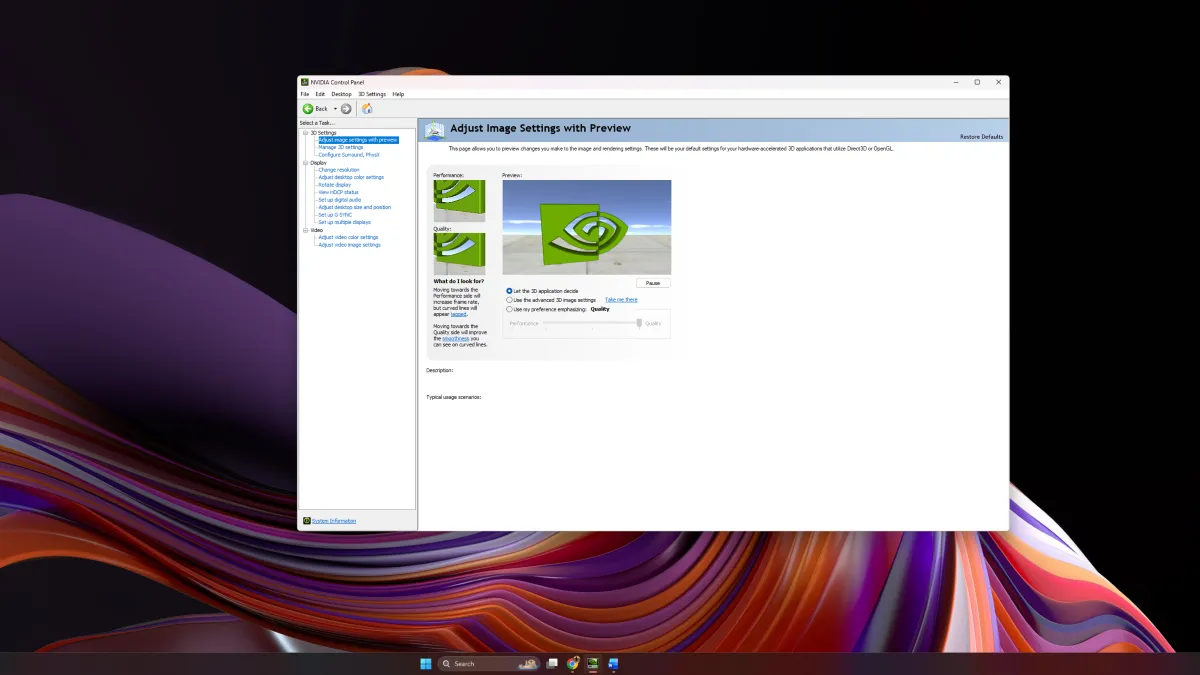Open Set up multiple displays

click(344, 222)
